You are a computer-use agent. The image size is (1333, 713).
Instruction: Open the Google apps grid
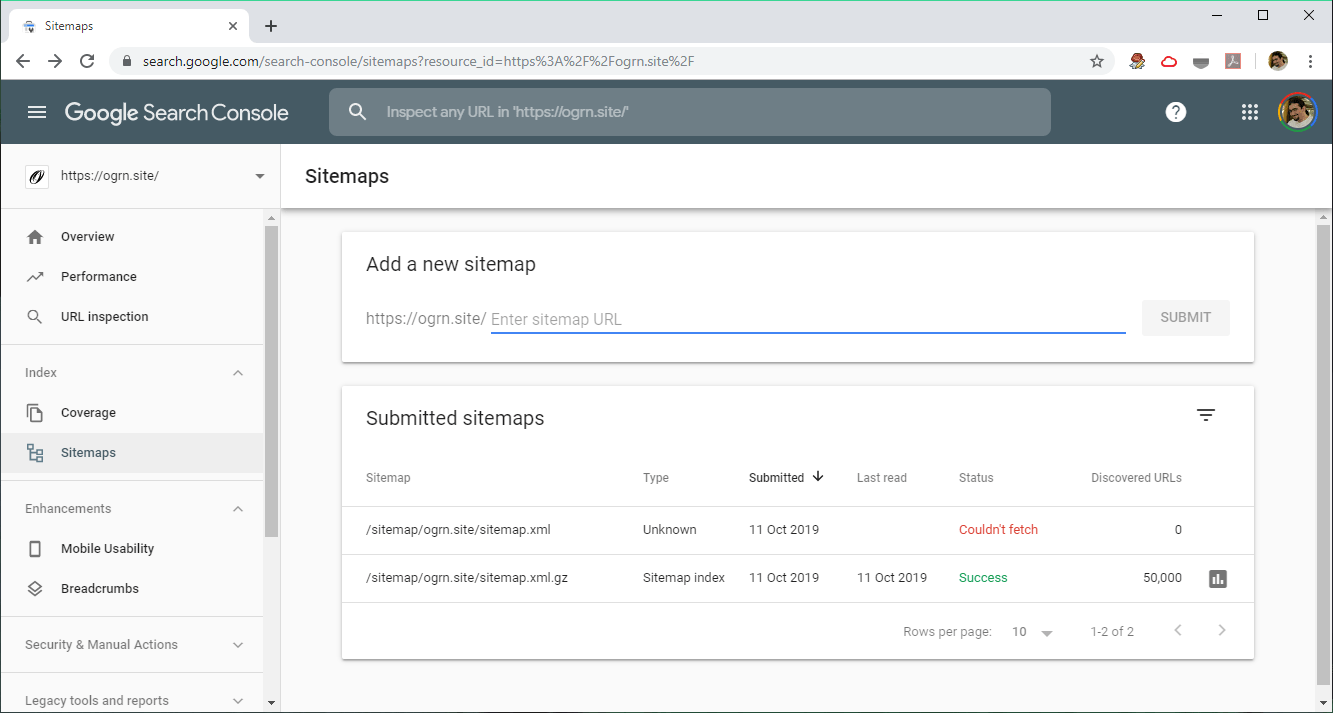(x=1249, y=112)
